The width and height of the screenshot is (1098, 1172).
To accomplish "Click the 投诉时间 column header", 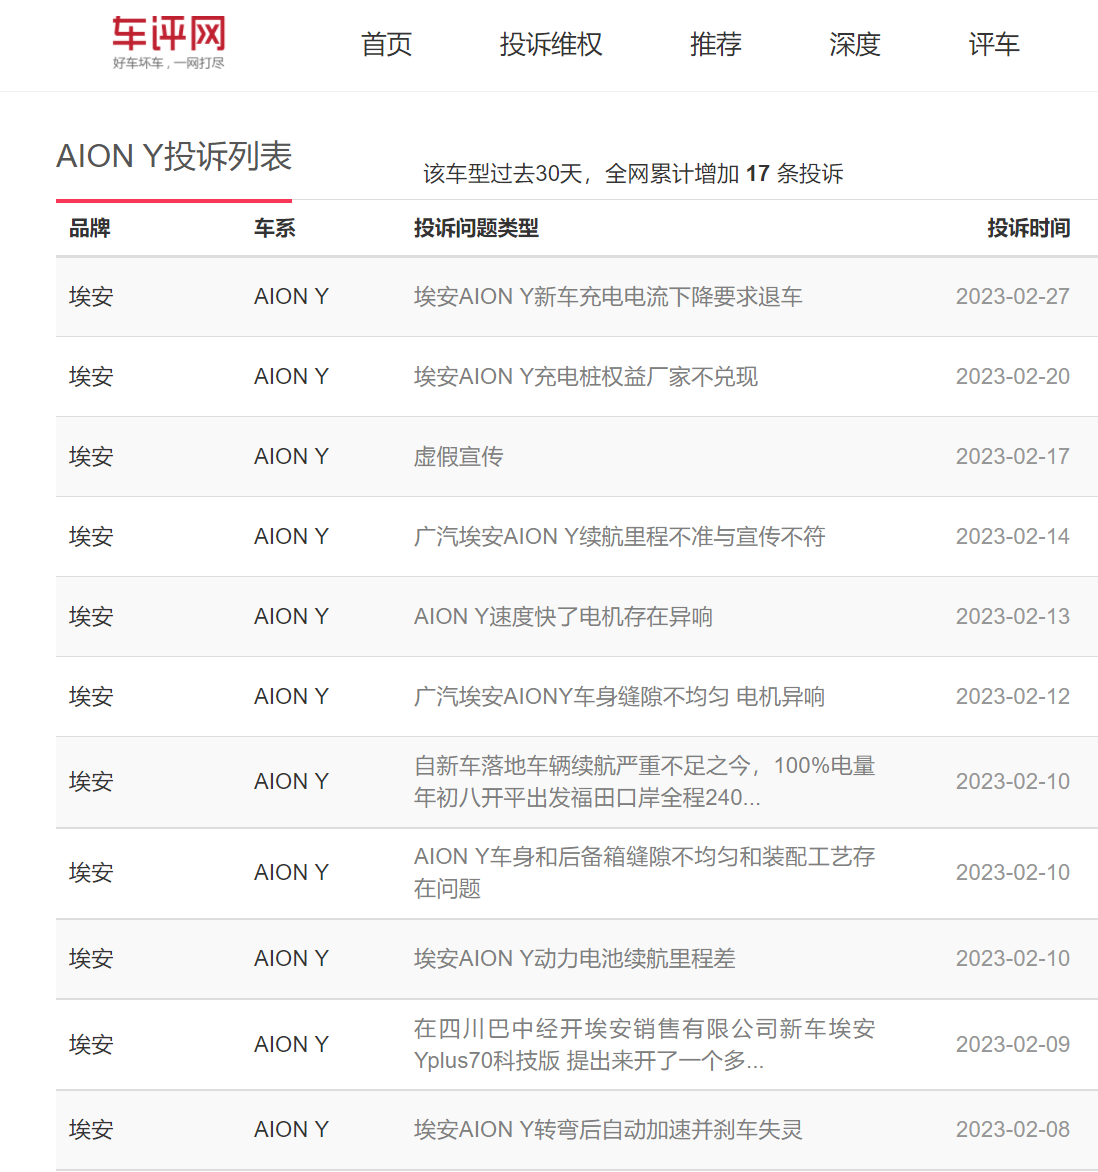I will [x=1028, y=228].
